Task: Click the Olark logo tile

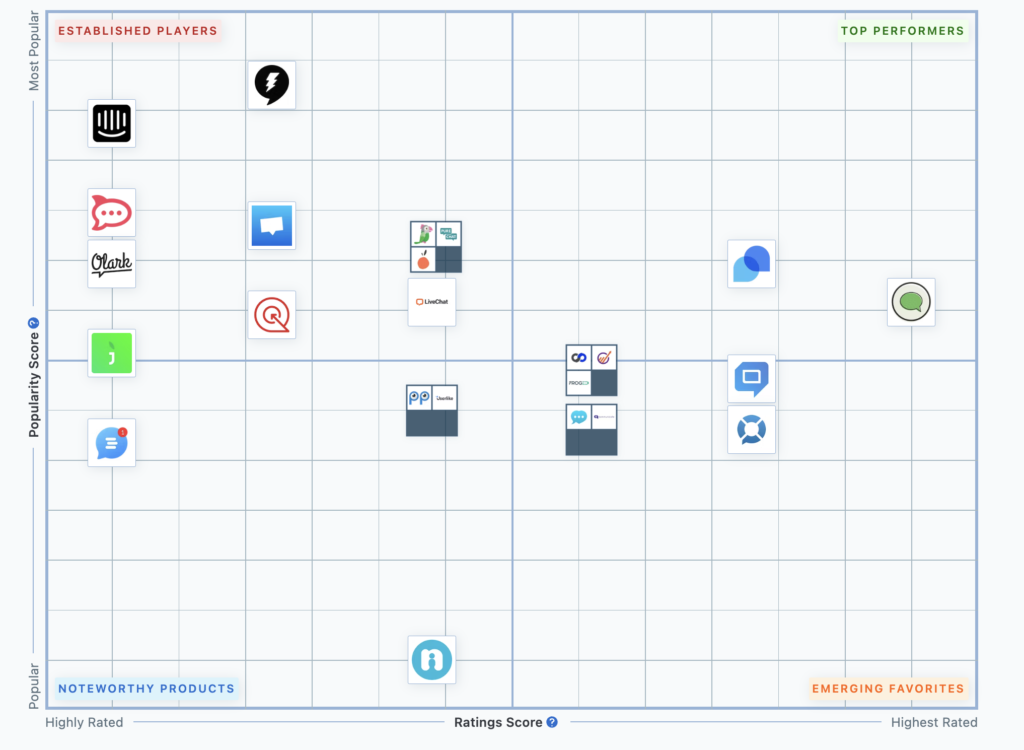Action: [112, 263]
